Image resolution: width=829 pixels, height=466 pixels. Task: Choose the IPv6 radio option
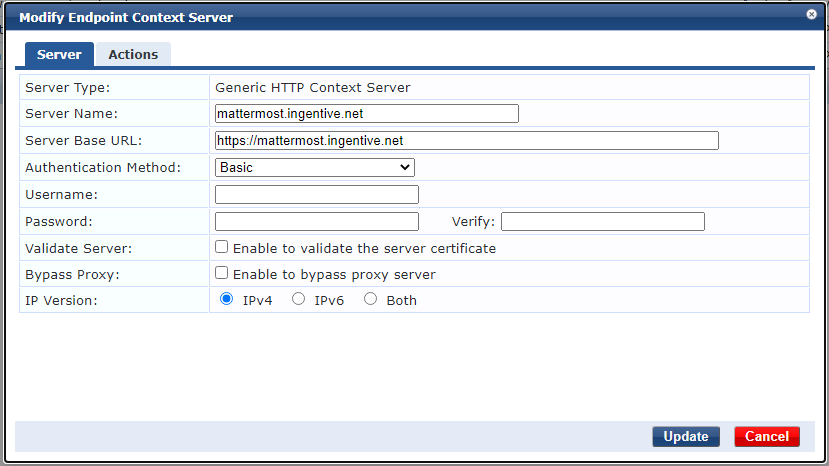(298, 299)
